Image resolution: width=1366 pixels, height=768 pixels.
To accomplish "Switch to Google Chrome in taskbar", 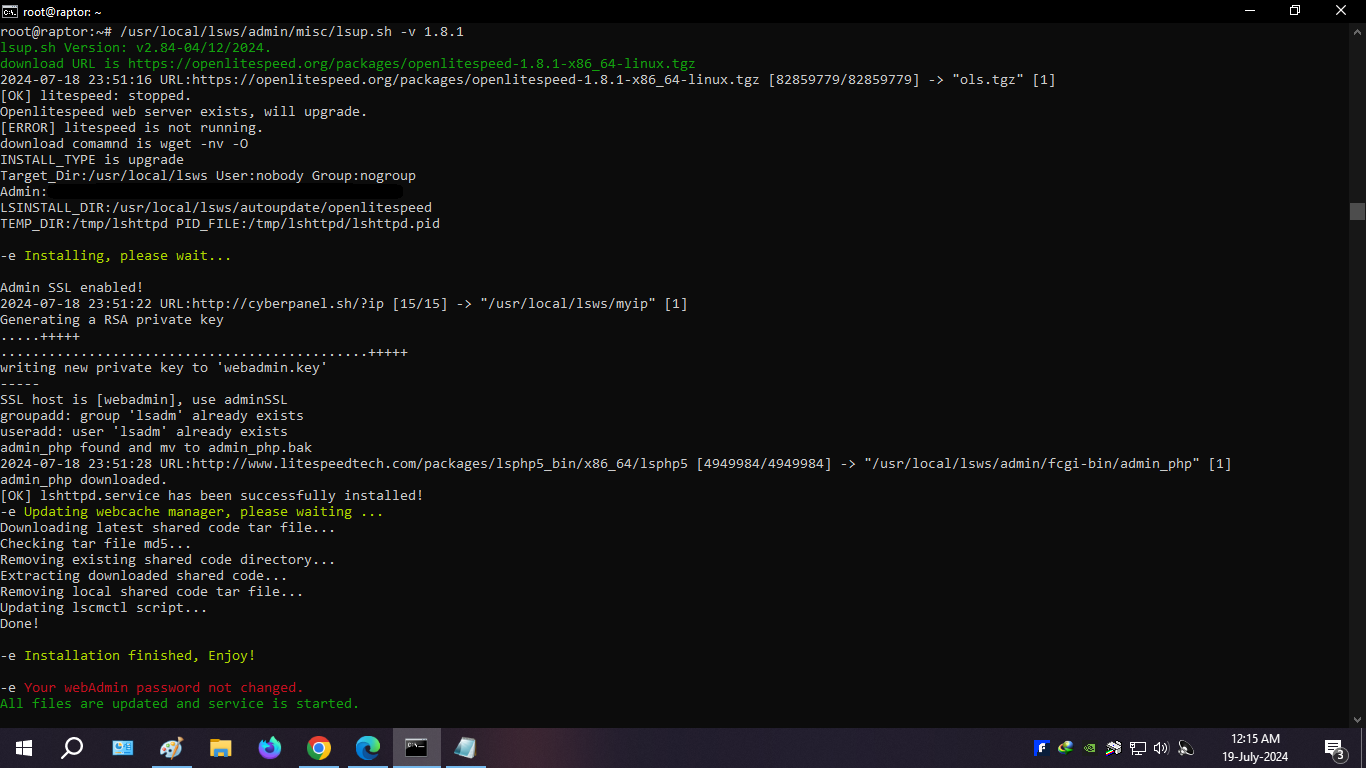I will (319, 748).
